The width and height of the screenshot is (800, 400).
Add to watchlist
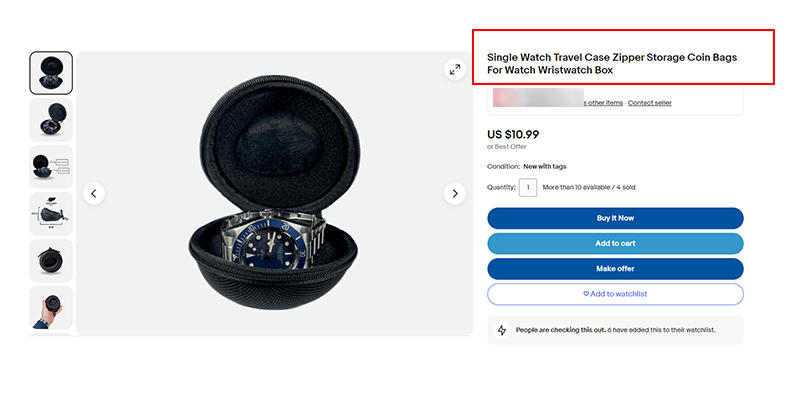(x=615, y=294)
